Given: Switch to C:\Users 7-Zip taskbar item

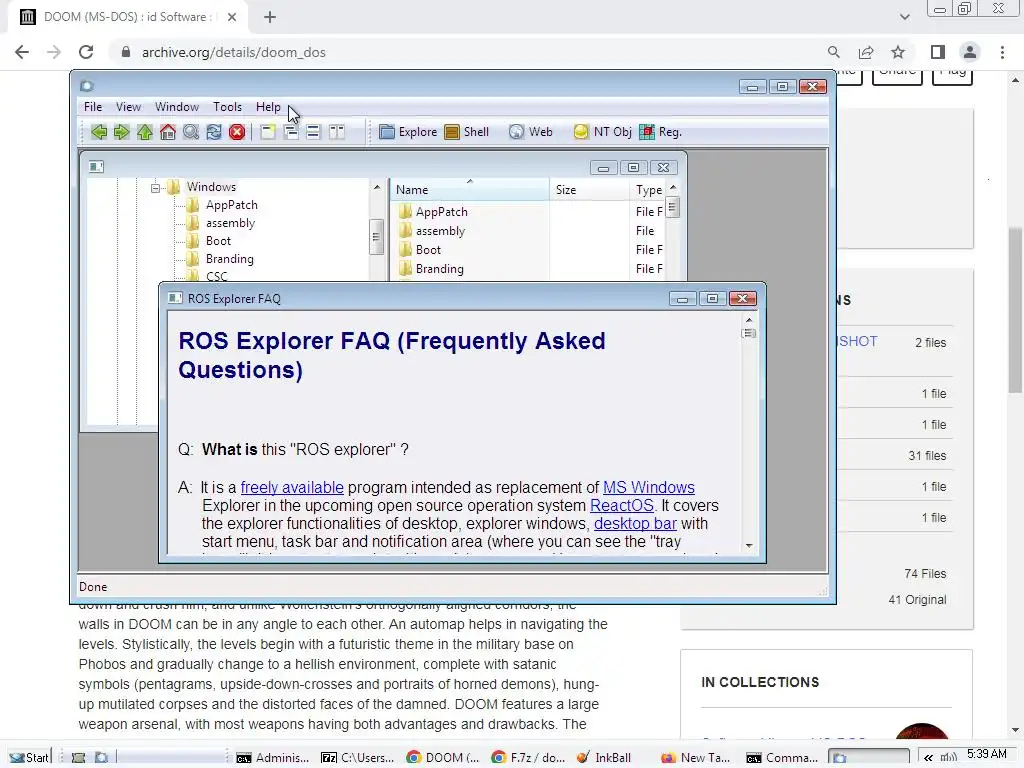Looking at the screenshot, I should pos(358,758).
